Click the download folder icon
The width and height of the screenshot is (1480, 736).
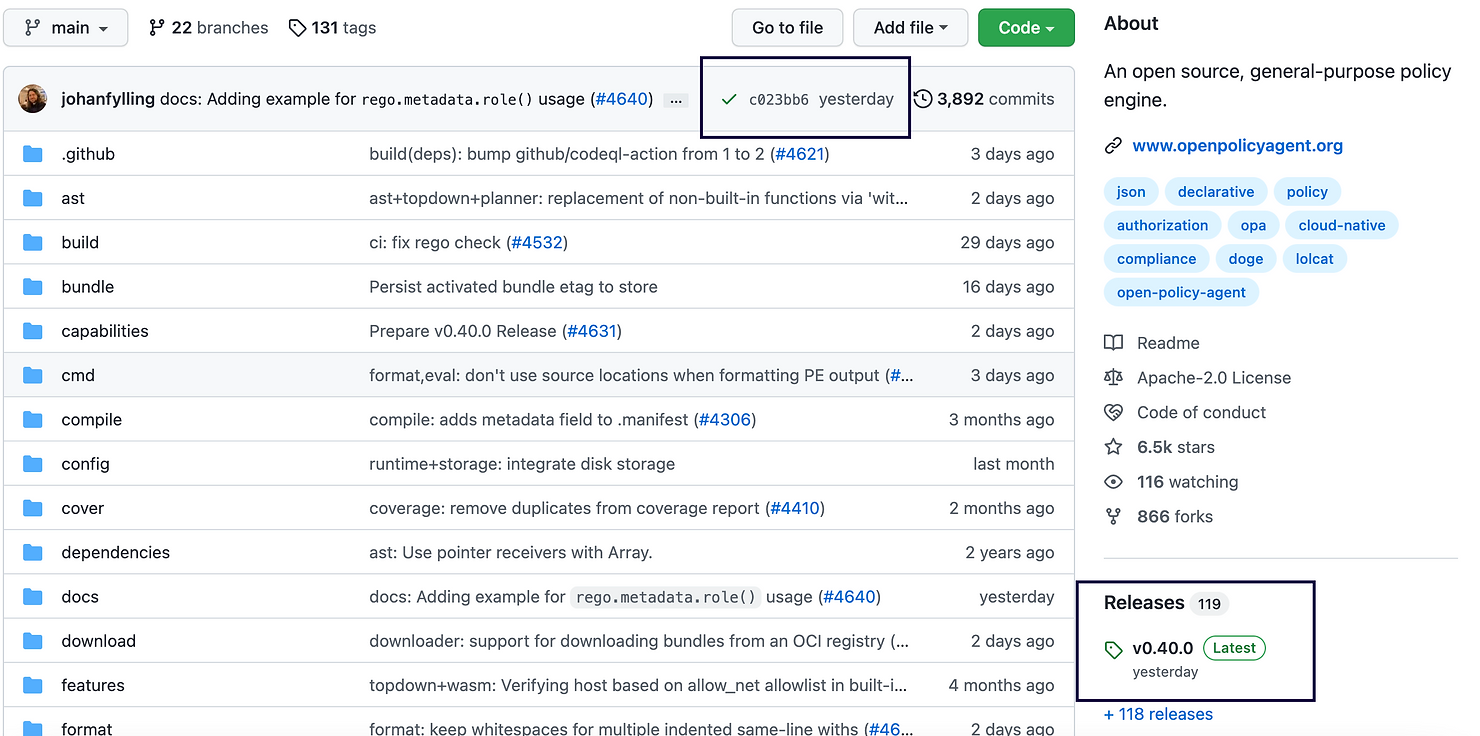(33, 641)
